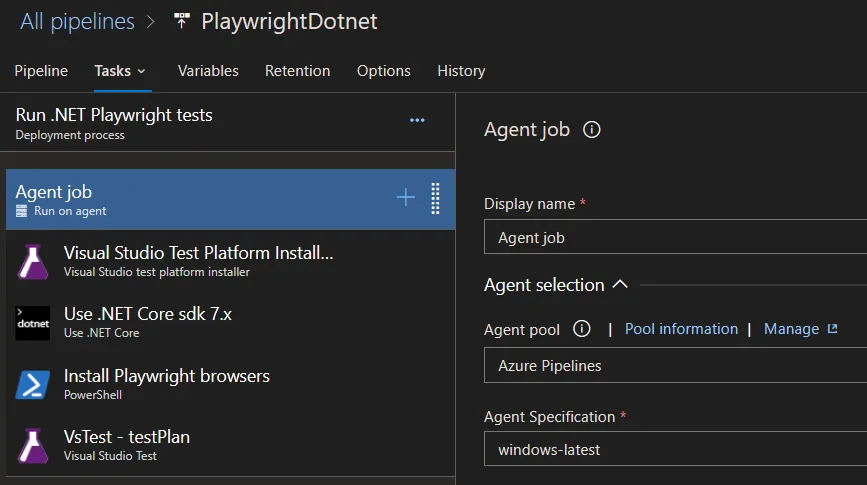Go to the History tab
867x485 pixels.
461,71
